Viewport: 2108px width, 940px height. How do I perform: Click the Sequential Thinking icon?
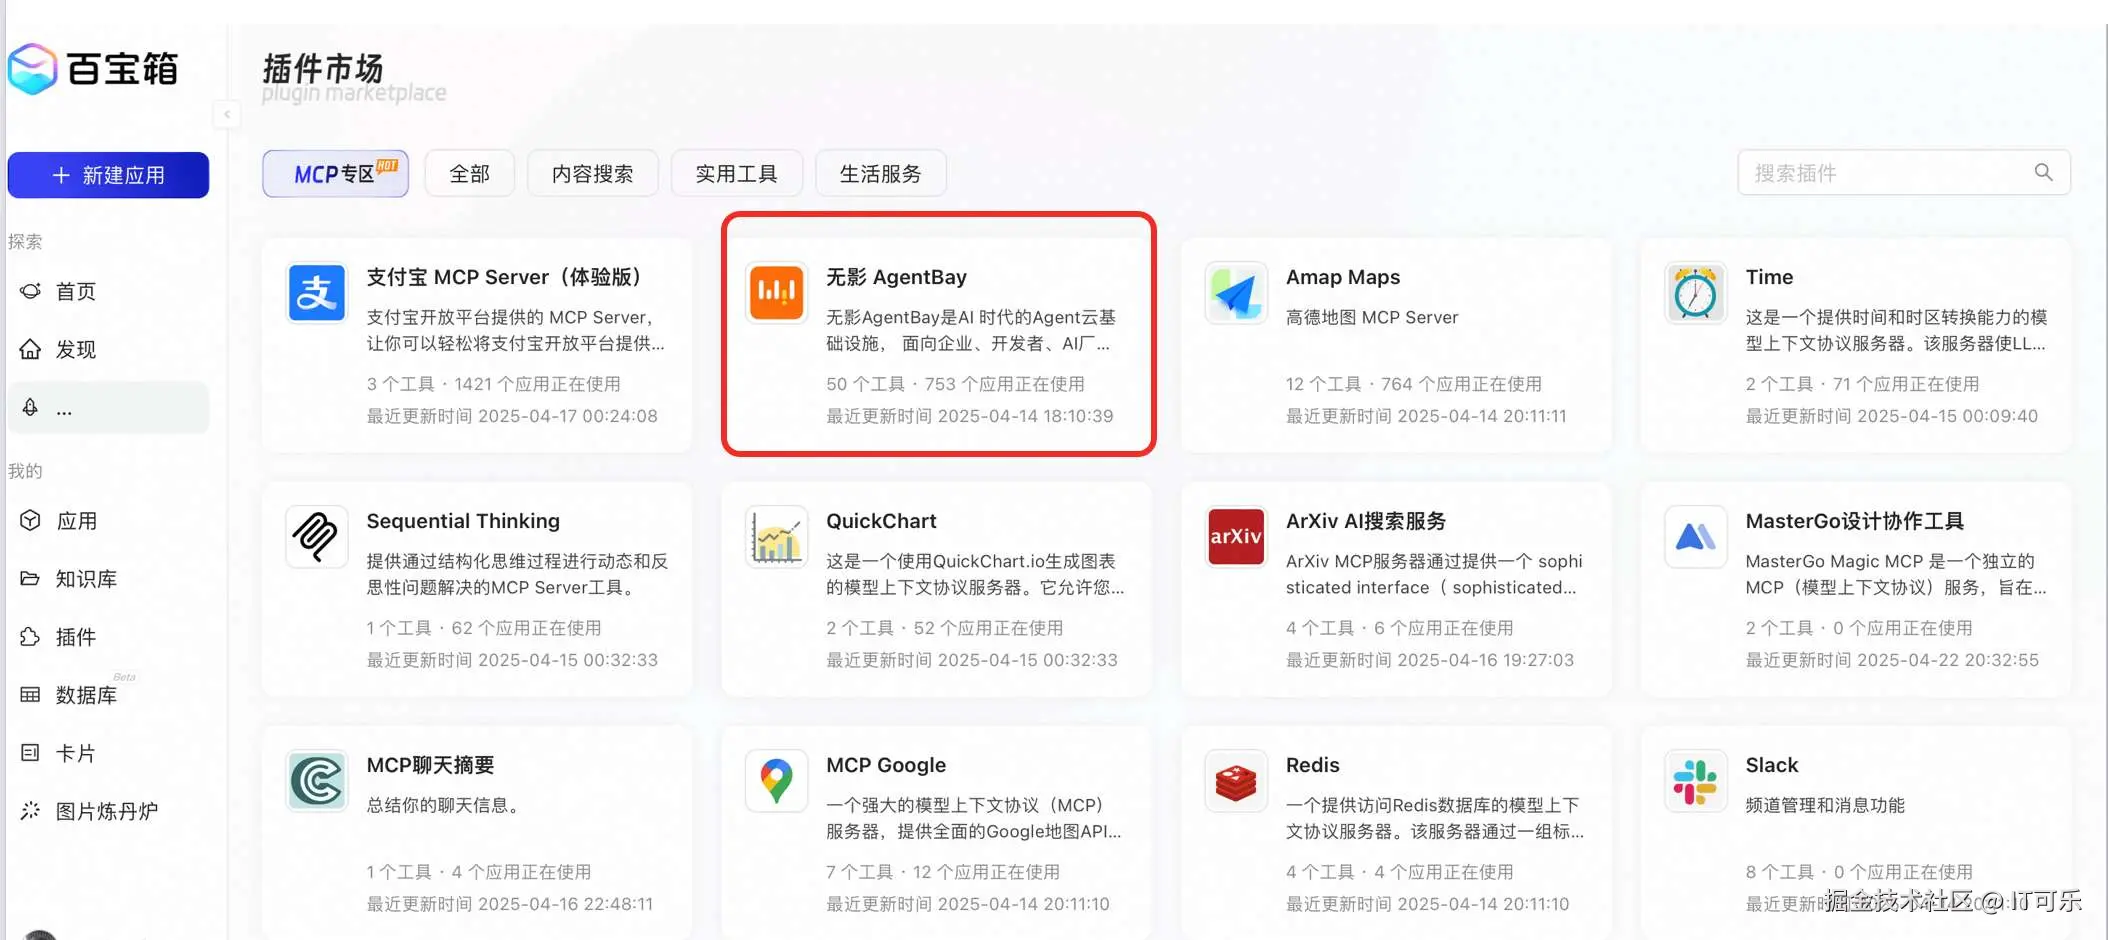click(317, 537)
